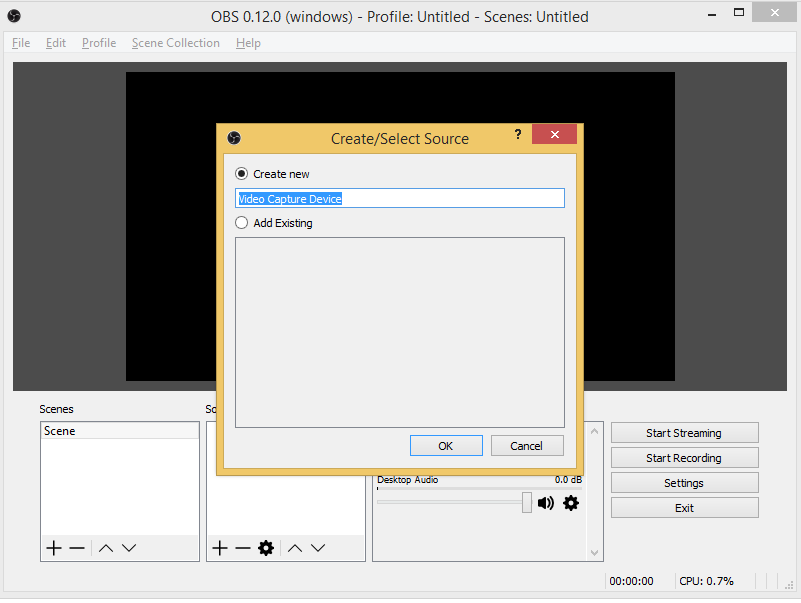Move scene up with arrow icon
801x603 pixels.
pos(105,548)
